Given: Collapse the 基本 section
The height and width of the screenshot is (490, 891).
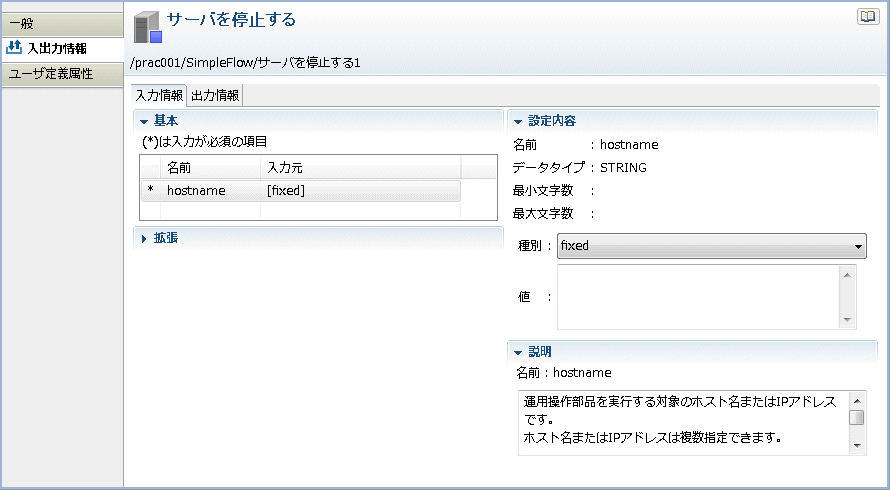Looking at the screenshot, I should 144,122.
